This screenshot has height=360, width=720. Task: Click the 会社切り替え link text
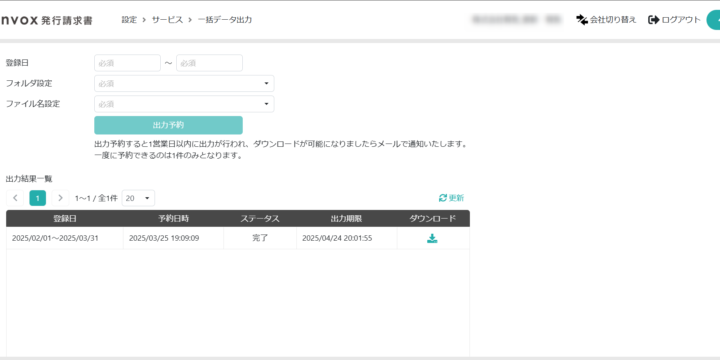click(x=613, y=20)
